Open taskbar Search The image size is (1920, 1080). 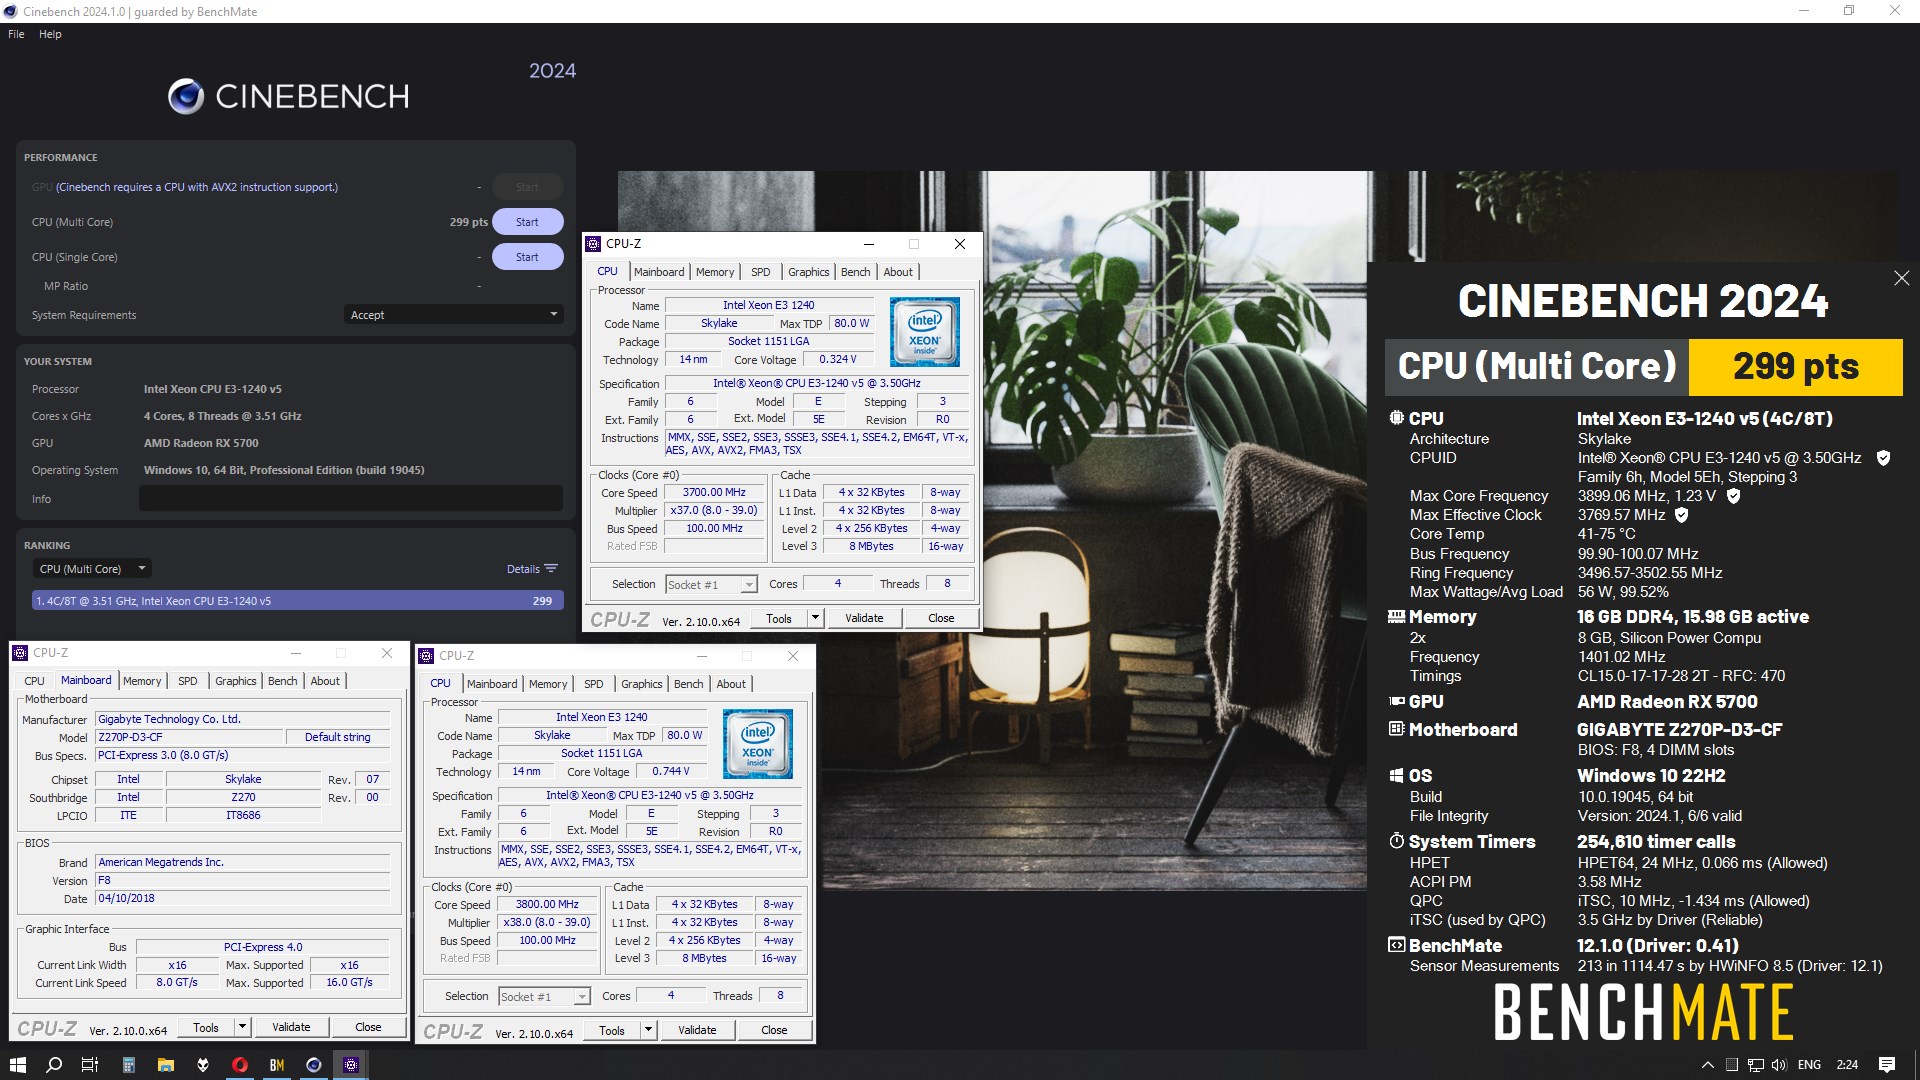pos(54,1065)
